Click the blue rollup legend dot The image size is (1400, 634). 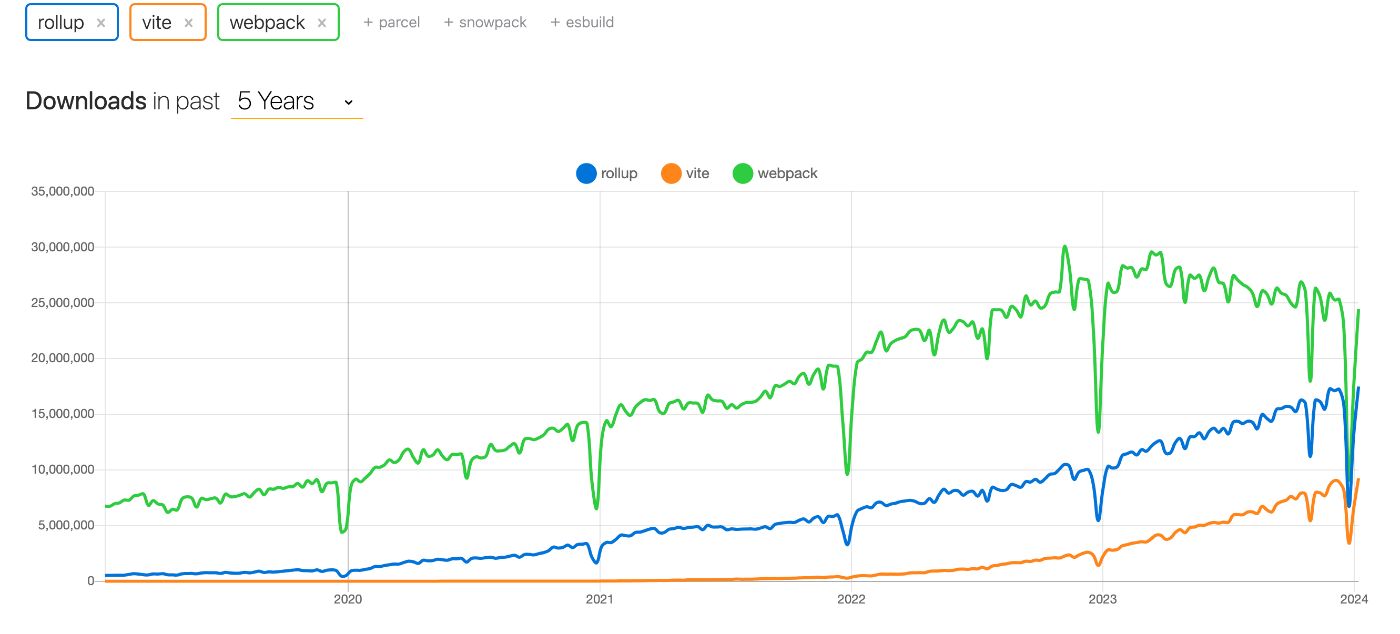tap(585, 172)
